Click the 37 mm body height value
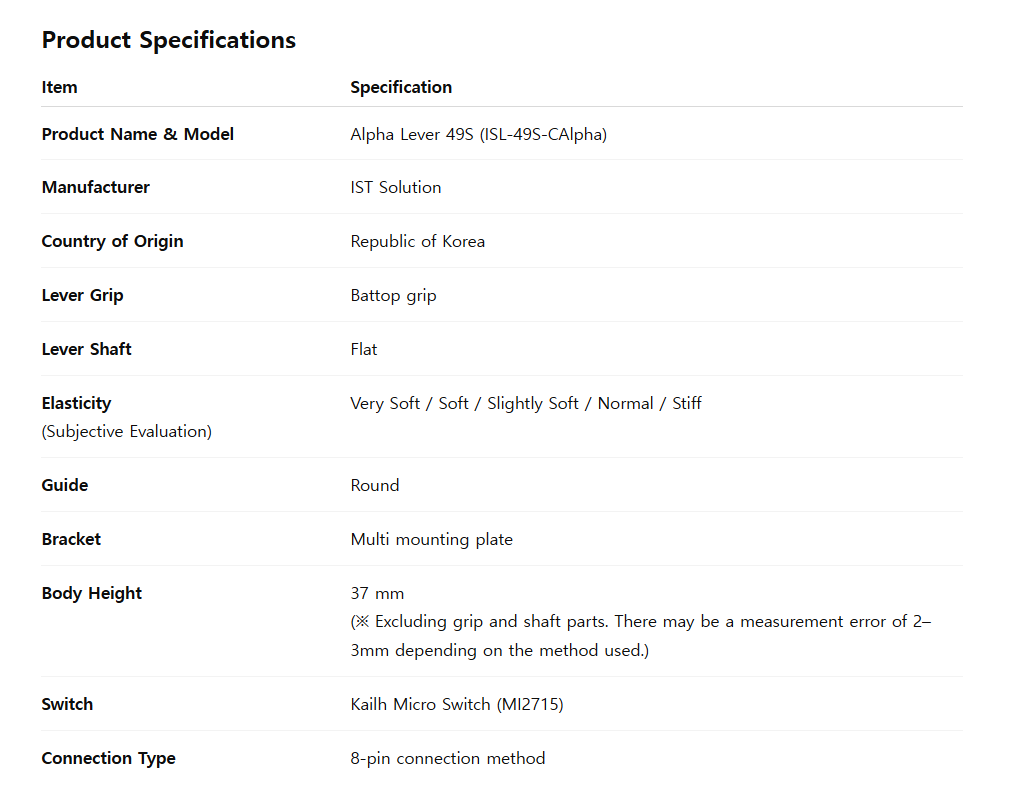The image size is (1013, 807). pyautogui.click(x=377, y=593)
